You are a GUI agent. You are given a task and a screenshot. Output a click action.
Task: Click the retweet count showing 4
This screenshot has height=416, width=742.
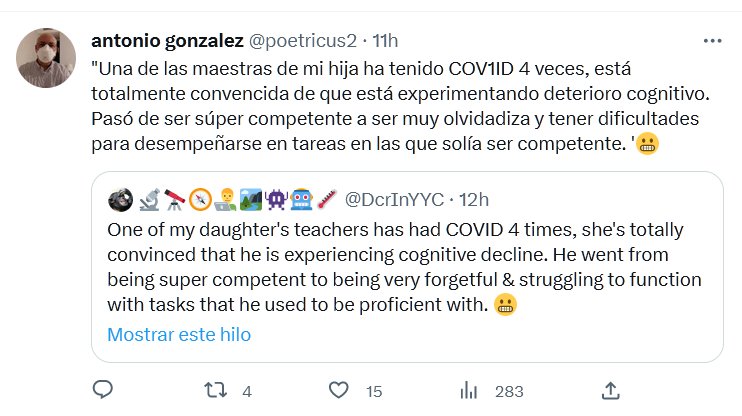(246, 391)
